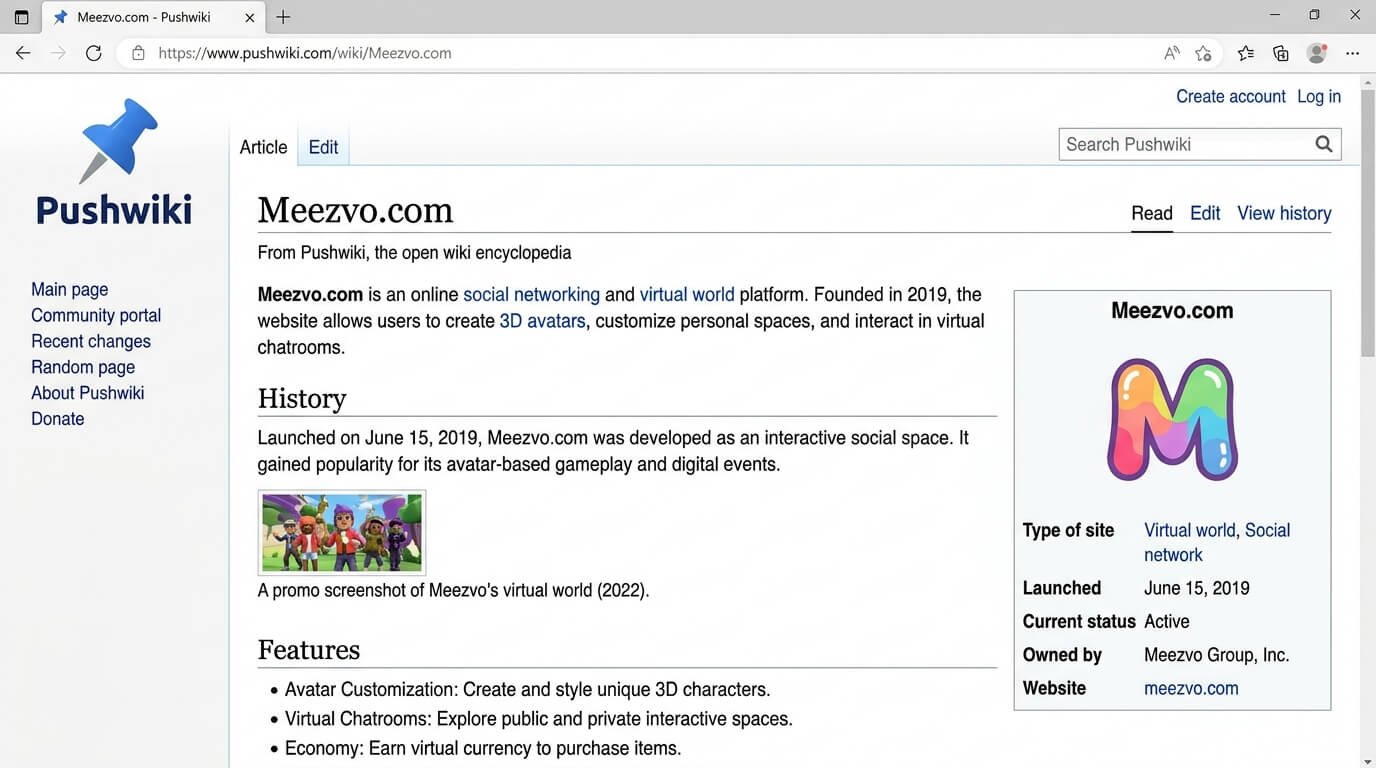Open Recent changes sidebar link
Image resolution: width=1376 pixels, height=768 pixels.
pyautogui.click(x=91, y=341)
